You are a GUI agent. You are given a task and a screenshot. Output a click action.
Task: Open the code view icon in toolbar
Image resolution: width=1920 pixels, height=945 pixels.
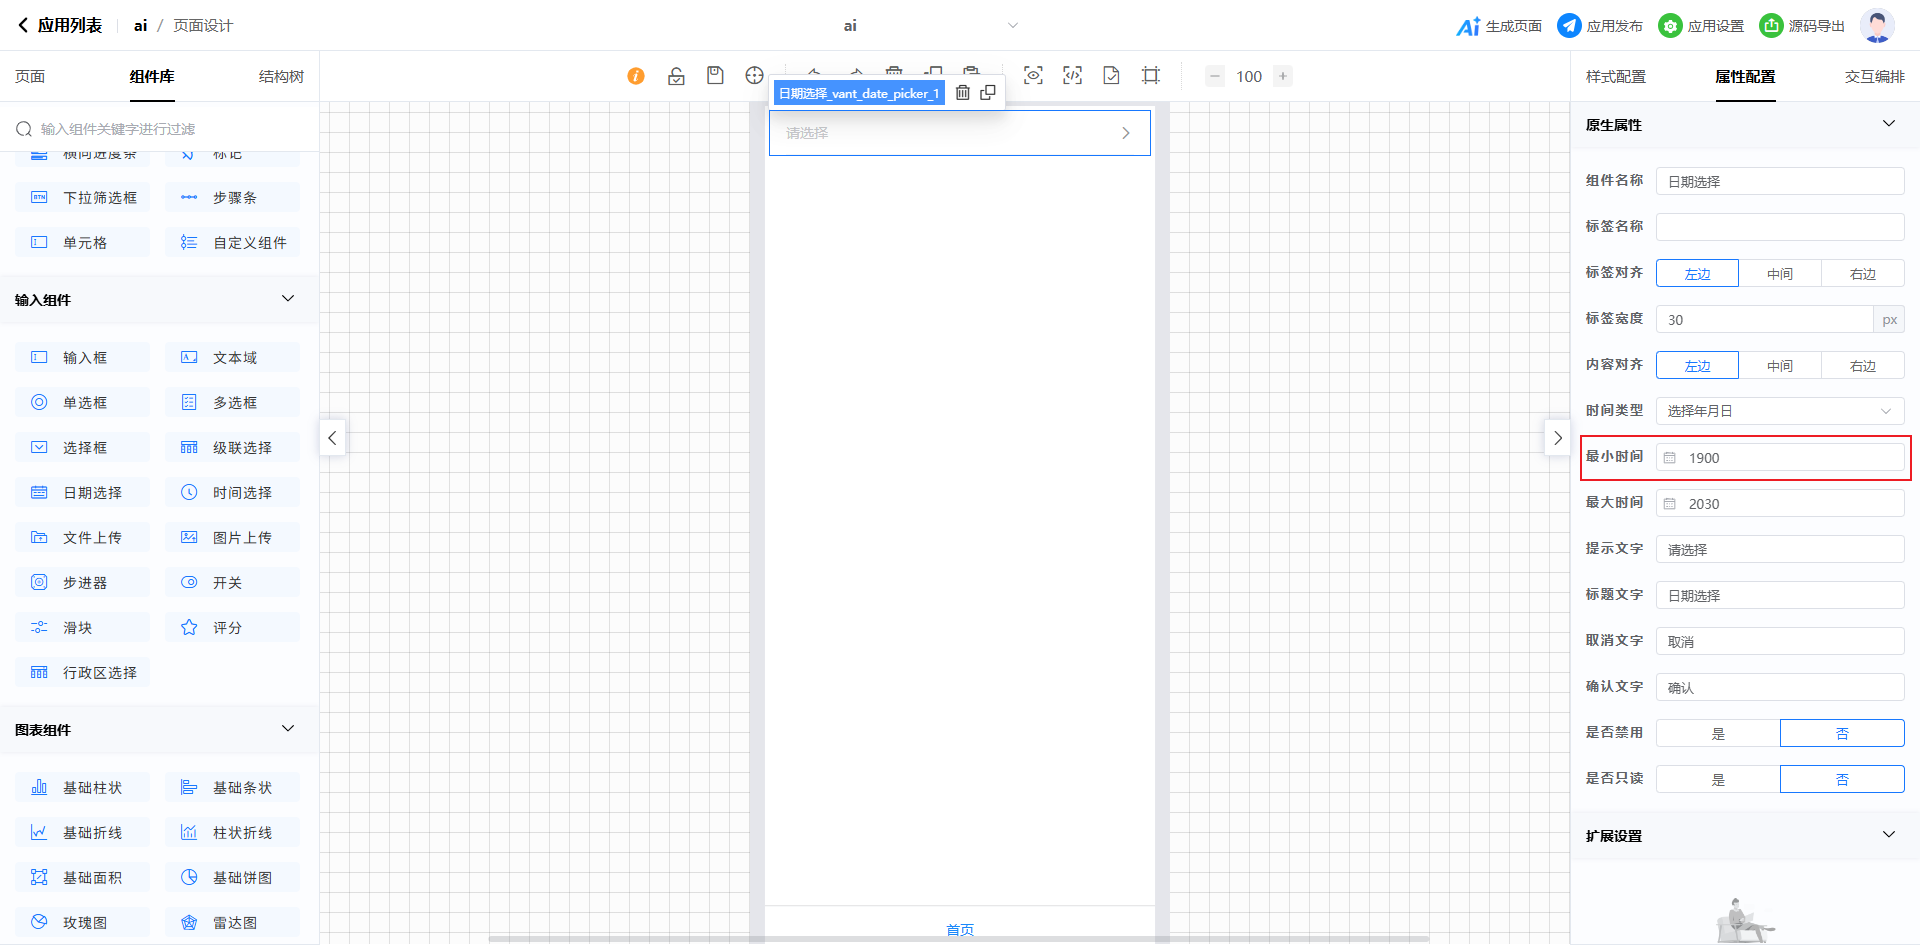[x=1072, y=76]
